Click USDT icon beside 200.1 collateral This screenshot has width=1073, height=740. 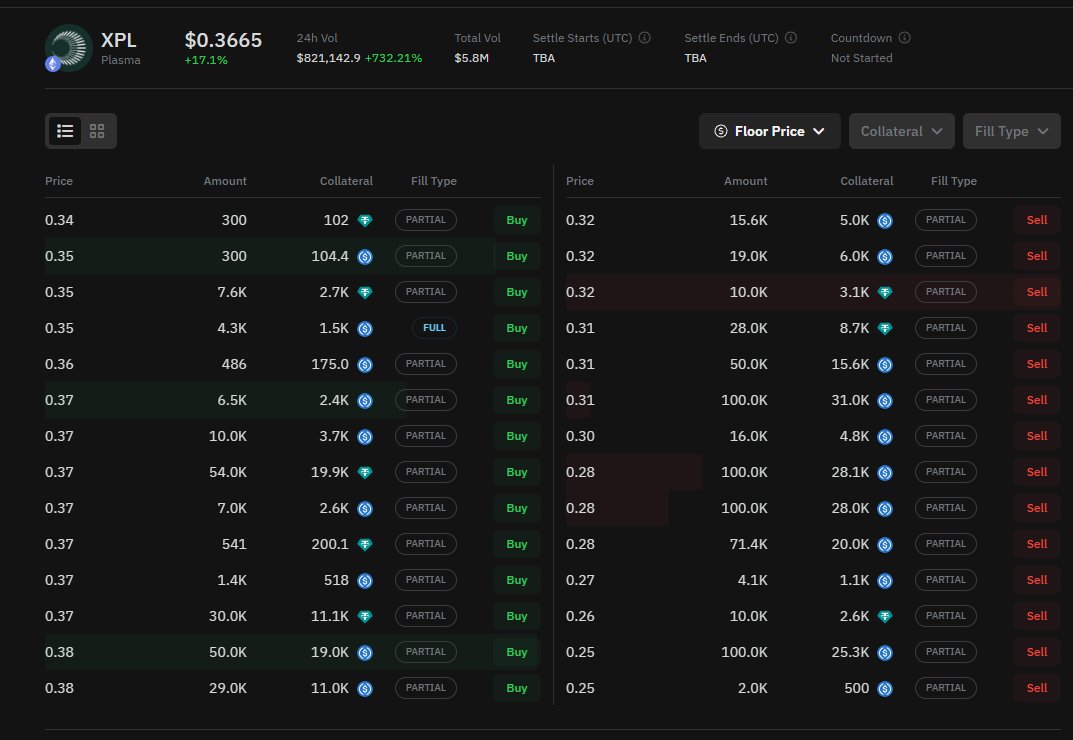point(365,545)
